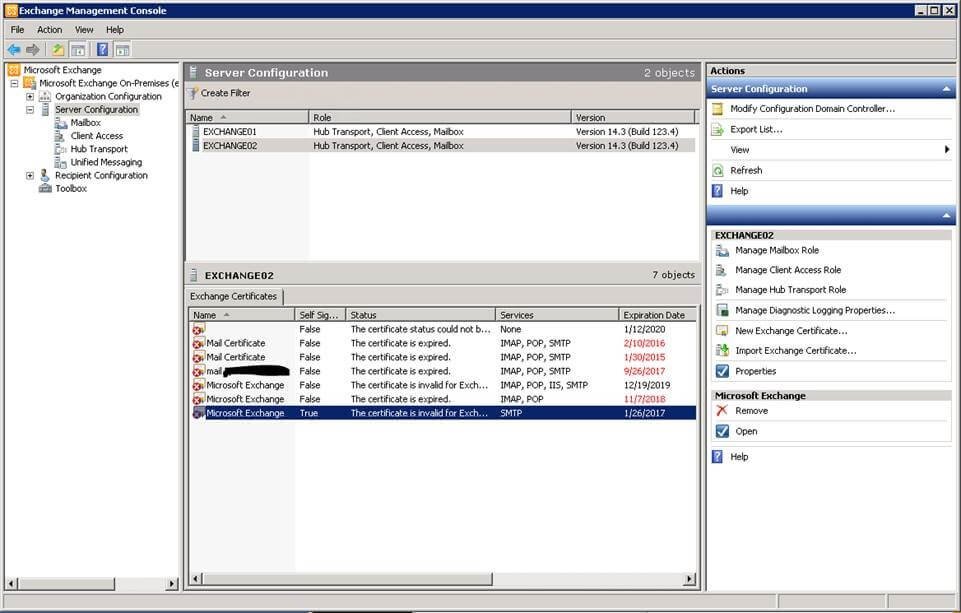Open the View menu
This screenshot has height=613, width=961.
[84, 29]
